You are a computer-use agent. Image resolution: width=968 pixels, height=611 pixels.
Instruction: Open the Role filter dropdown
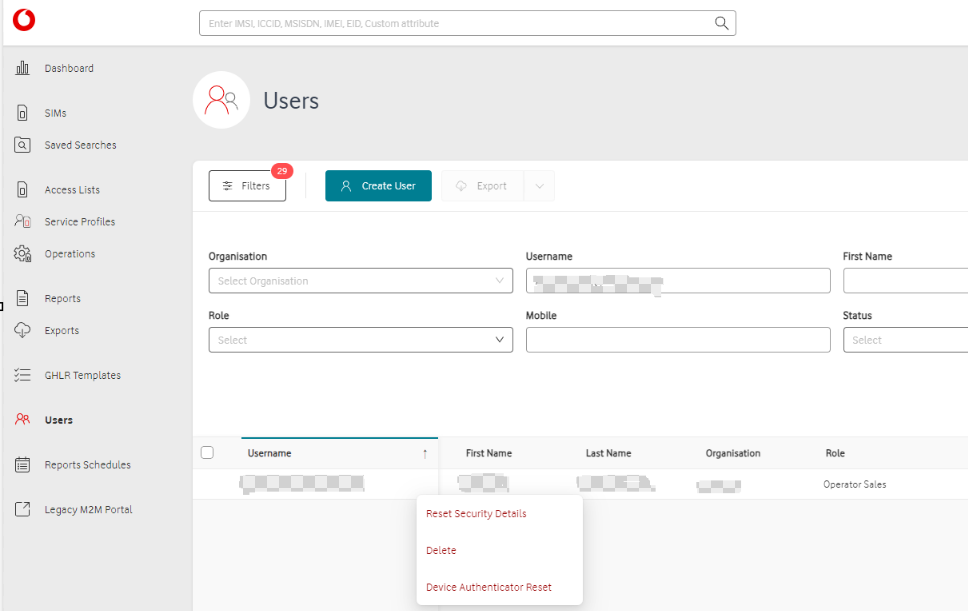(x=360, y=340)
